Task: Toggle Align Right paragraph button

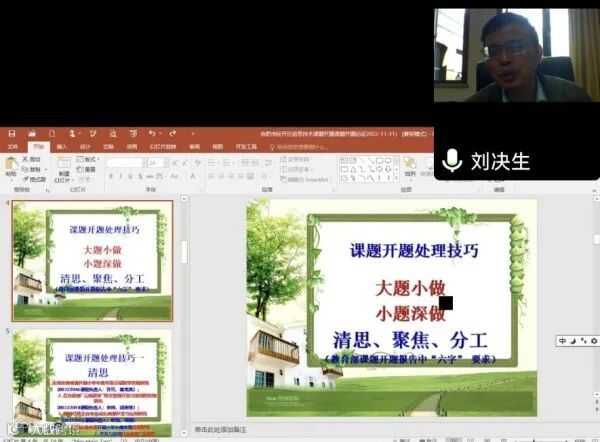Action: (x=232, y=176)
